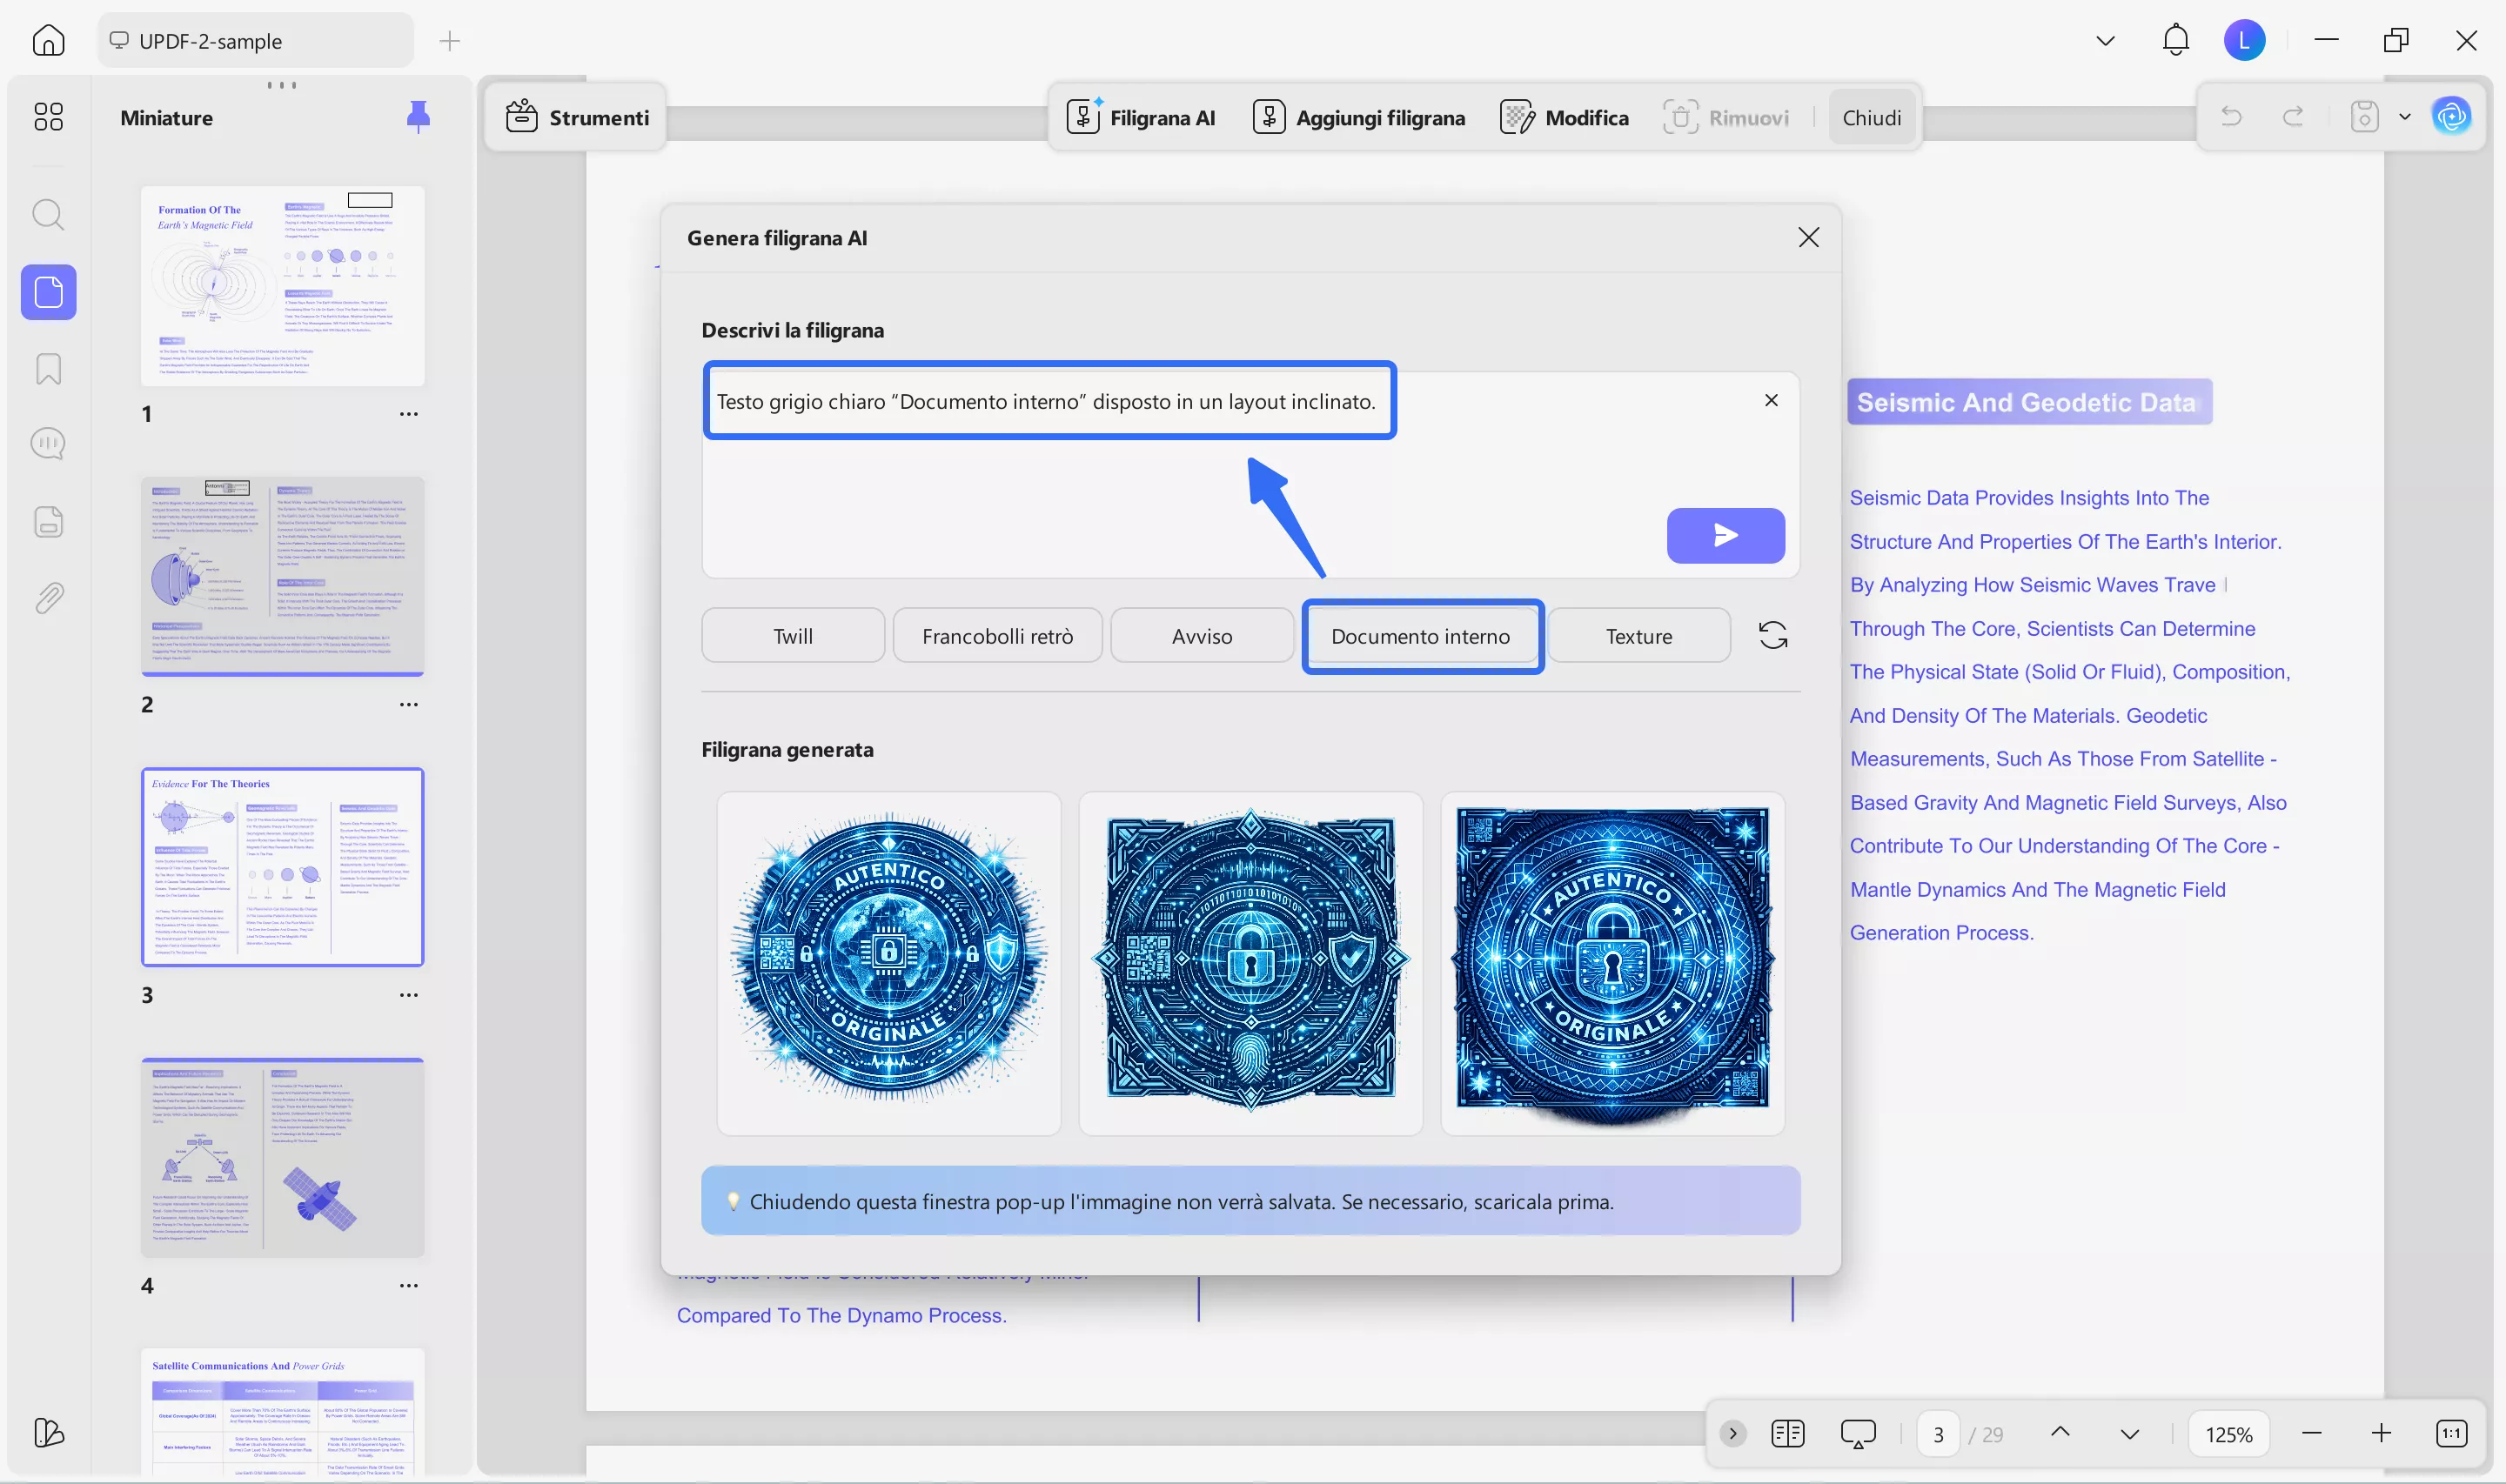Open the UPDF AI assistant
Viewport: 2506px width, 1484px height.
(x=2451, y=115)
